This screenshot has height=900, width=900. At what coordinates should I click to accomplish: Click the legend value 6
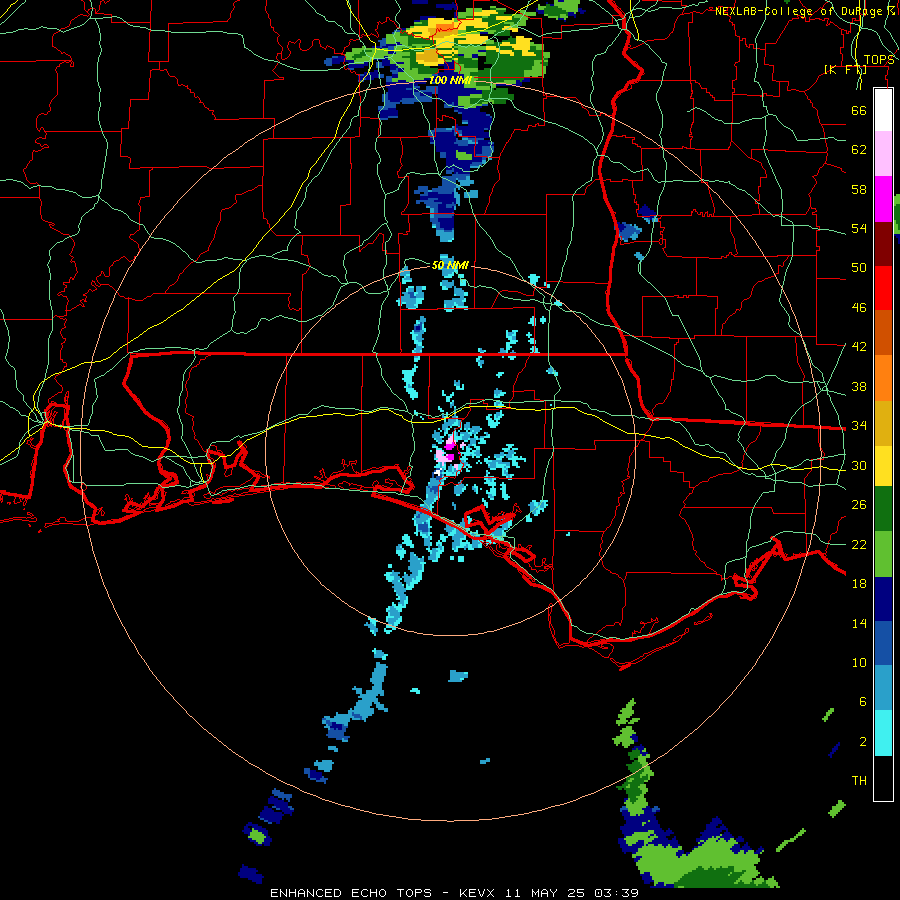[x=863, y=702]
